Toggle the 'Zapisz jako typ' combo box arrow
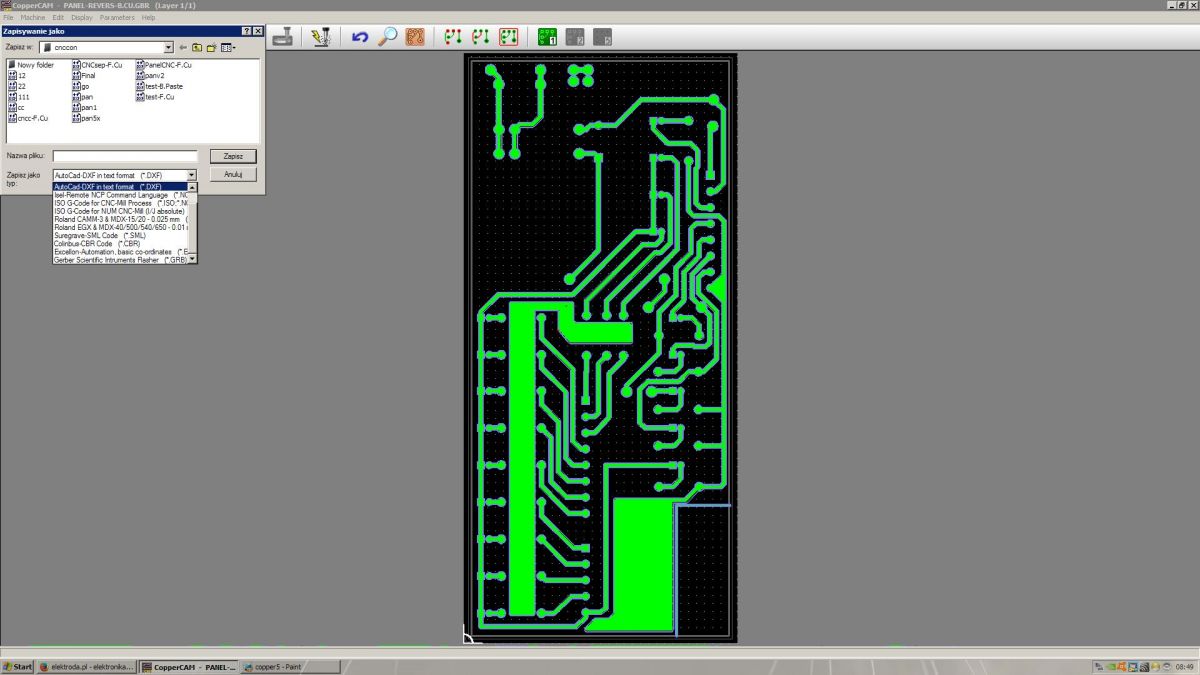 click(x=192, y=175)
